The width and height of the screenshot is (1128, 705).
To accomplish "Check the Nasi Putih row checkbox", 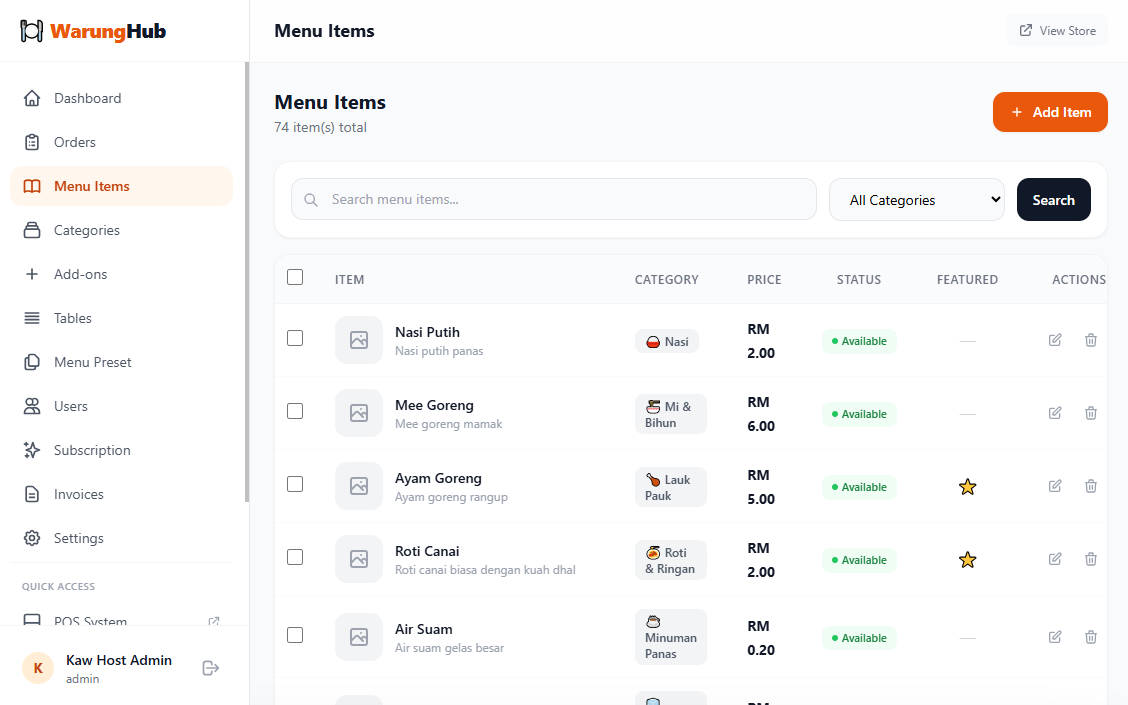I will point(295,338).
